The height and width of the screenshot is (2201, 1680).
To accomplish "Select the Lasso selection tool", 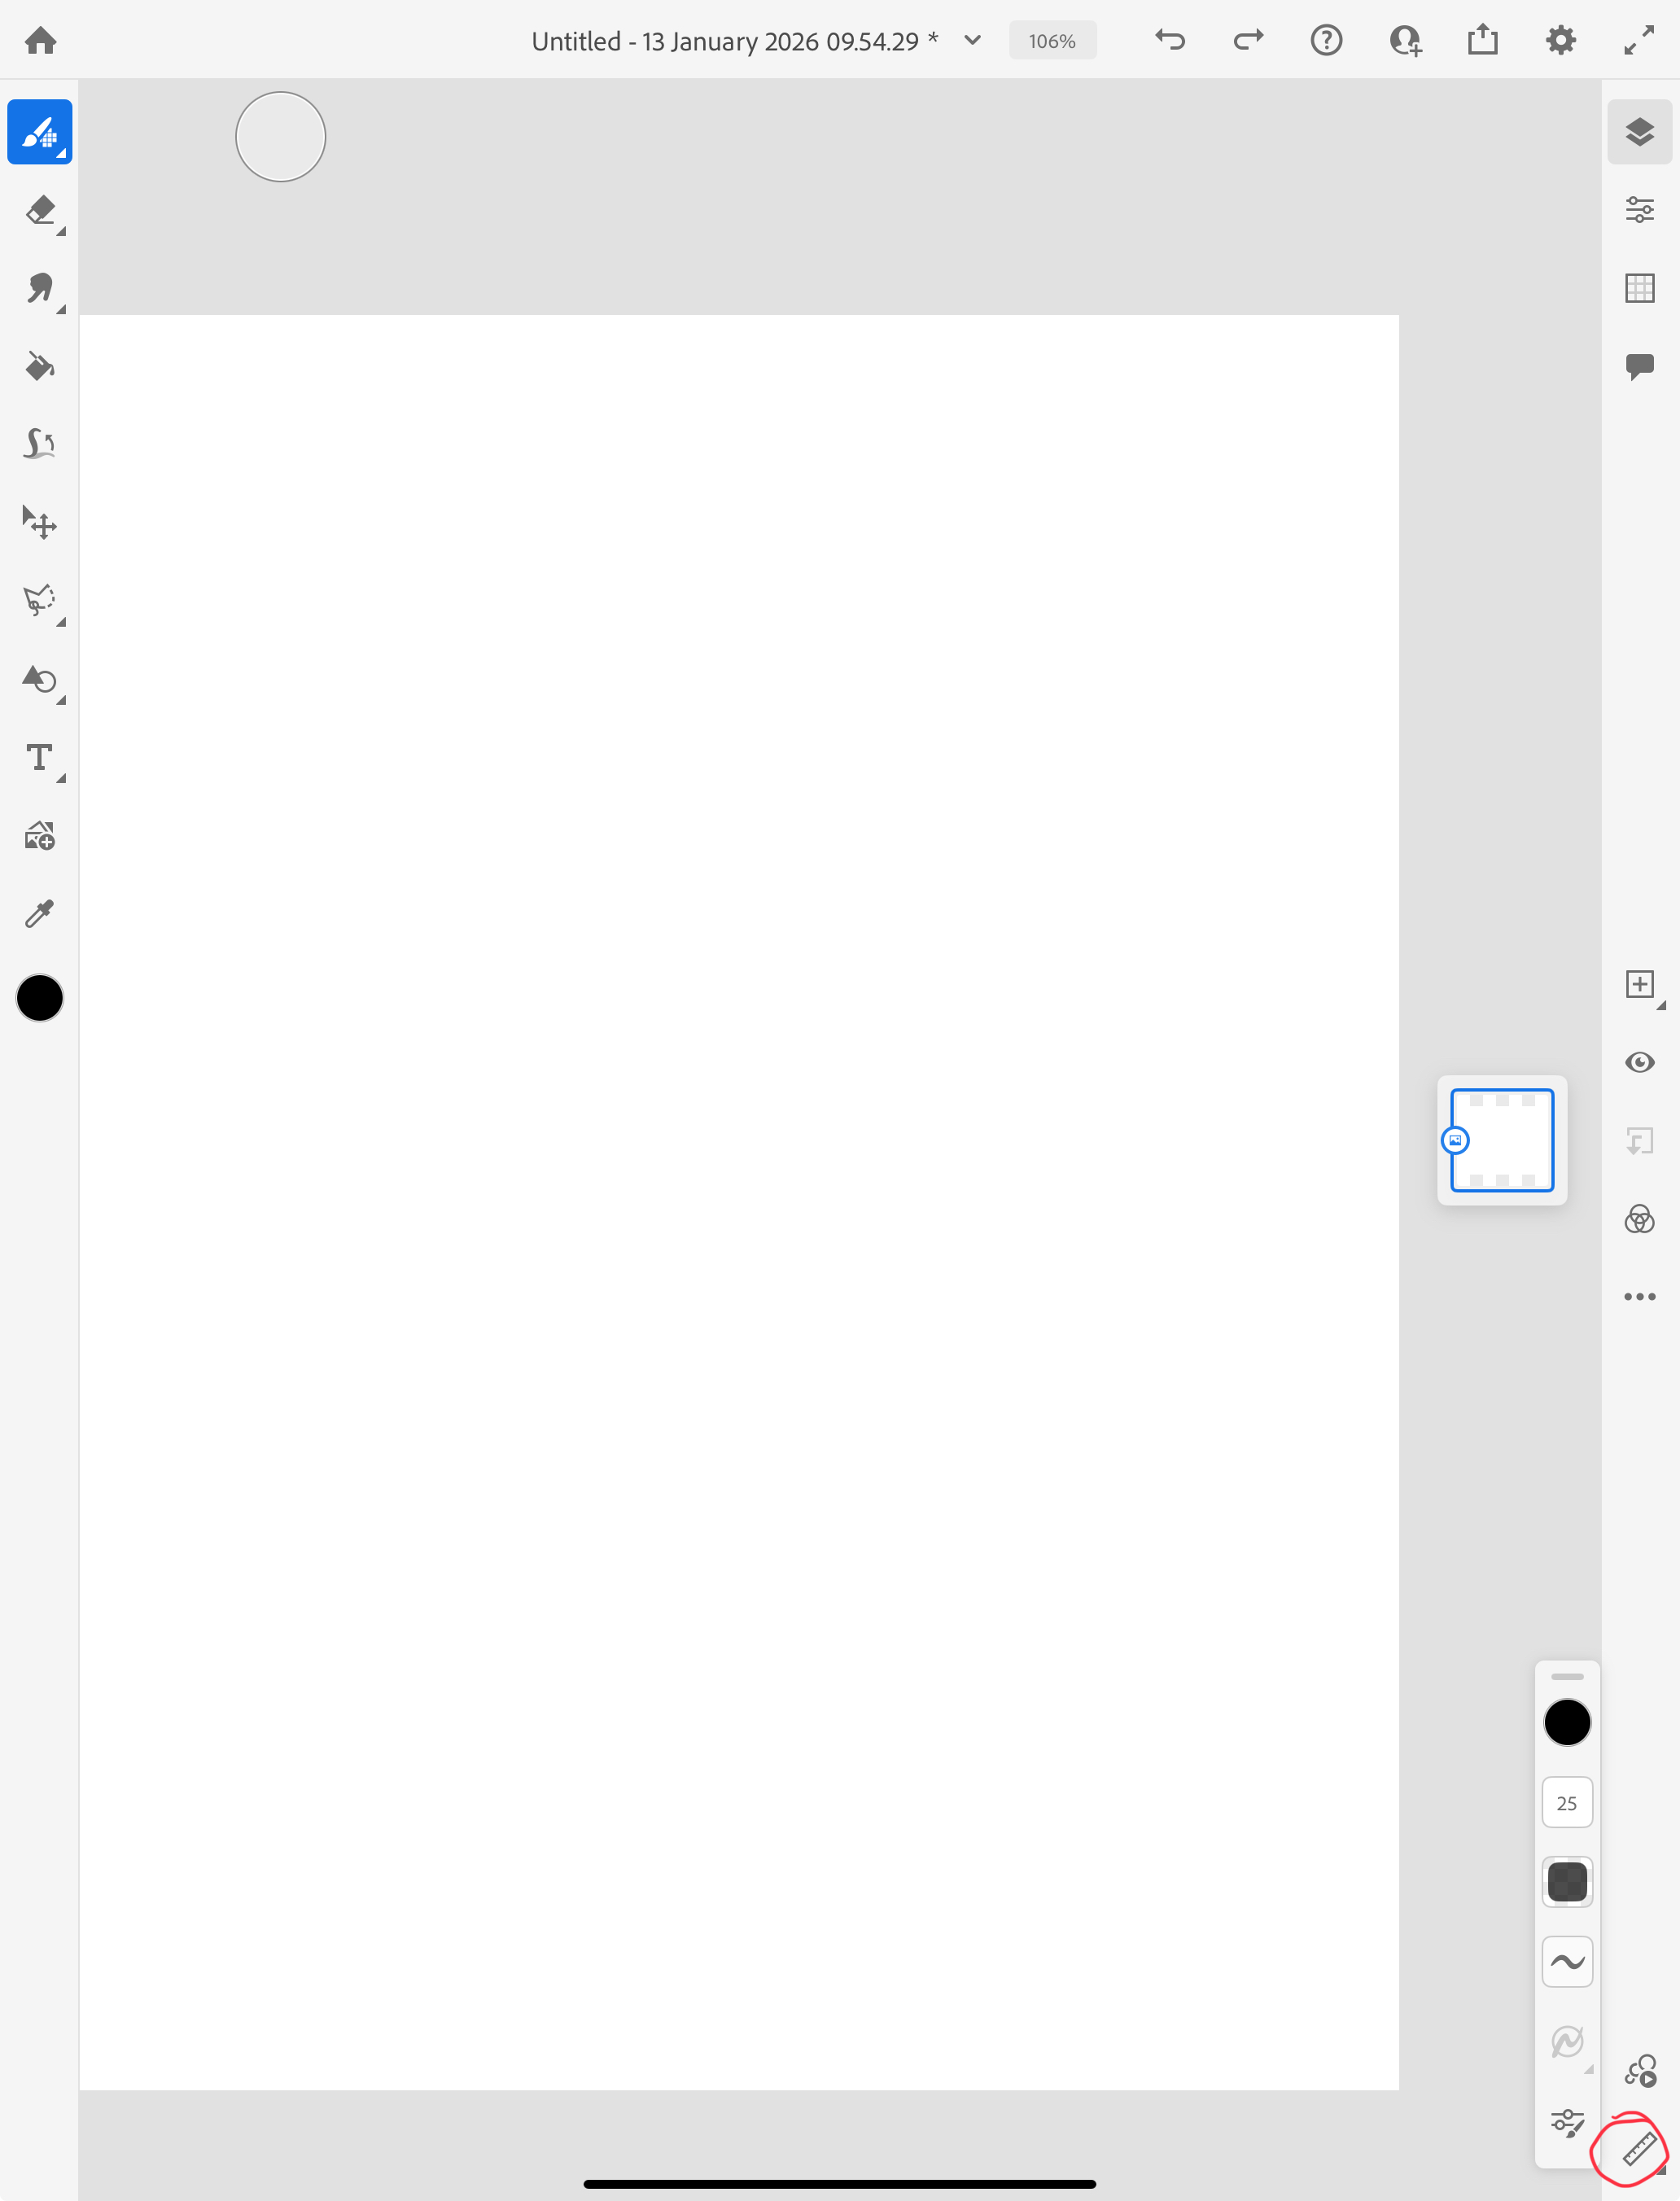I will (x=40, y=600).
